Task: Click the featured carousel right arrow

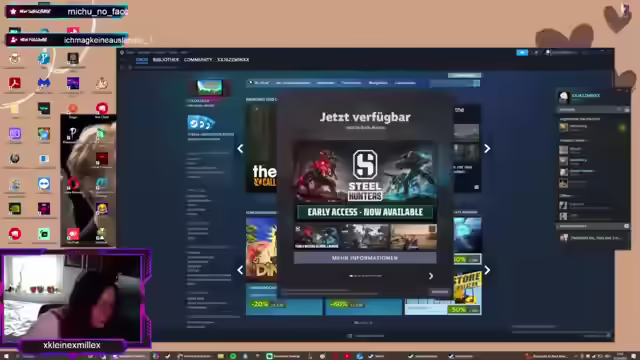Action: click(x=487, y=149)
